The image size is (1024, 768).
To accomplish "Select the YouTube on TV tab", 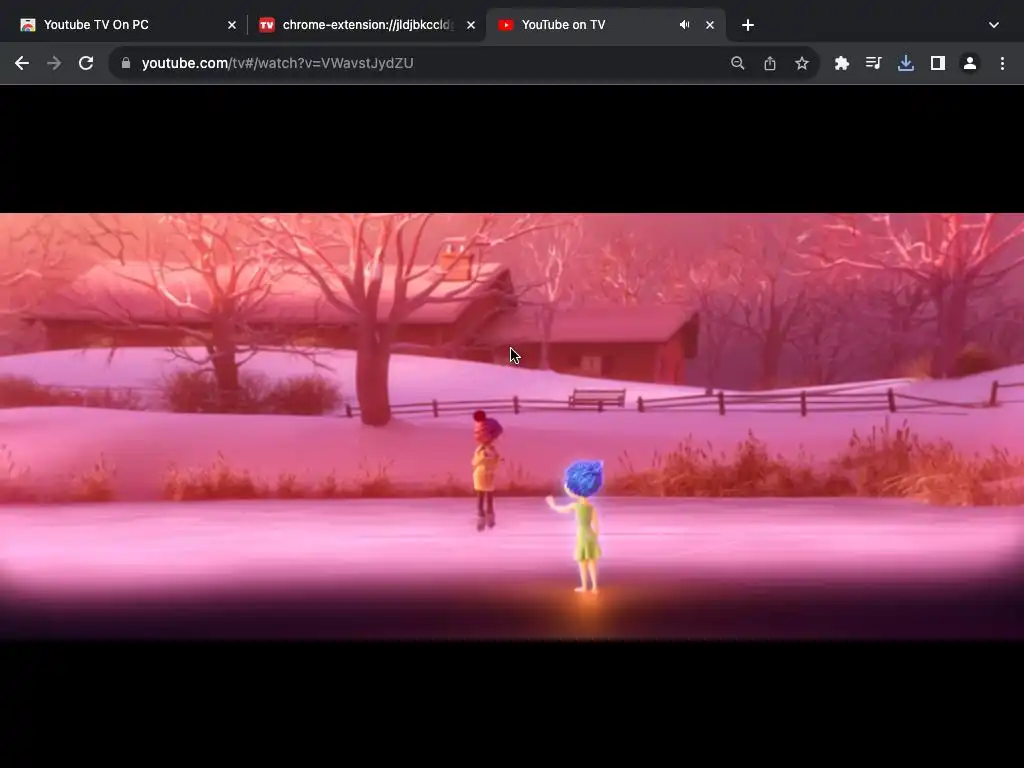I will coord(606,25).
